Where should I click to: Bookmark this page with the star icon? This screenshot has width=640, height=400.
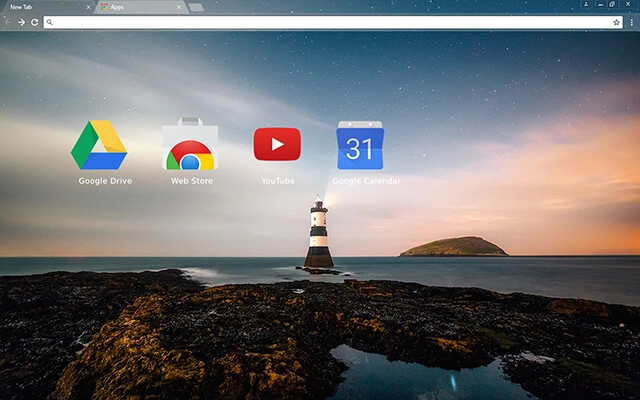pos(616,22)
